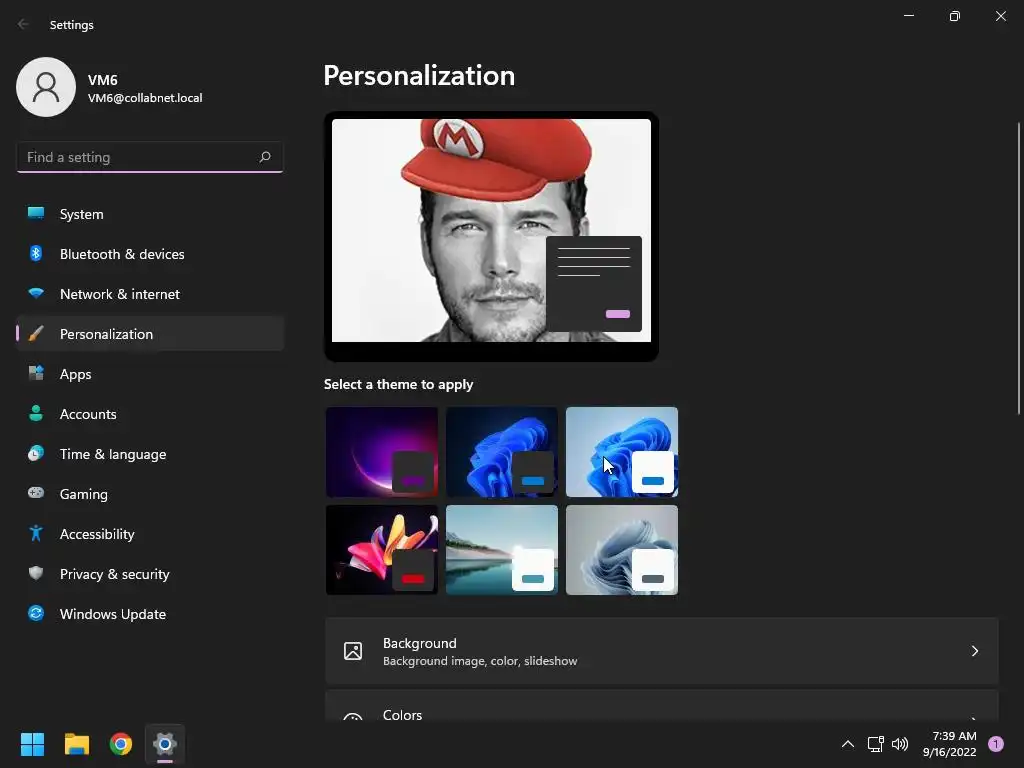Open the Colors settings row
1024x768 pixels.
click(662, 705)
